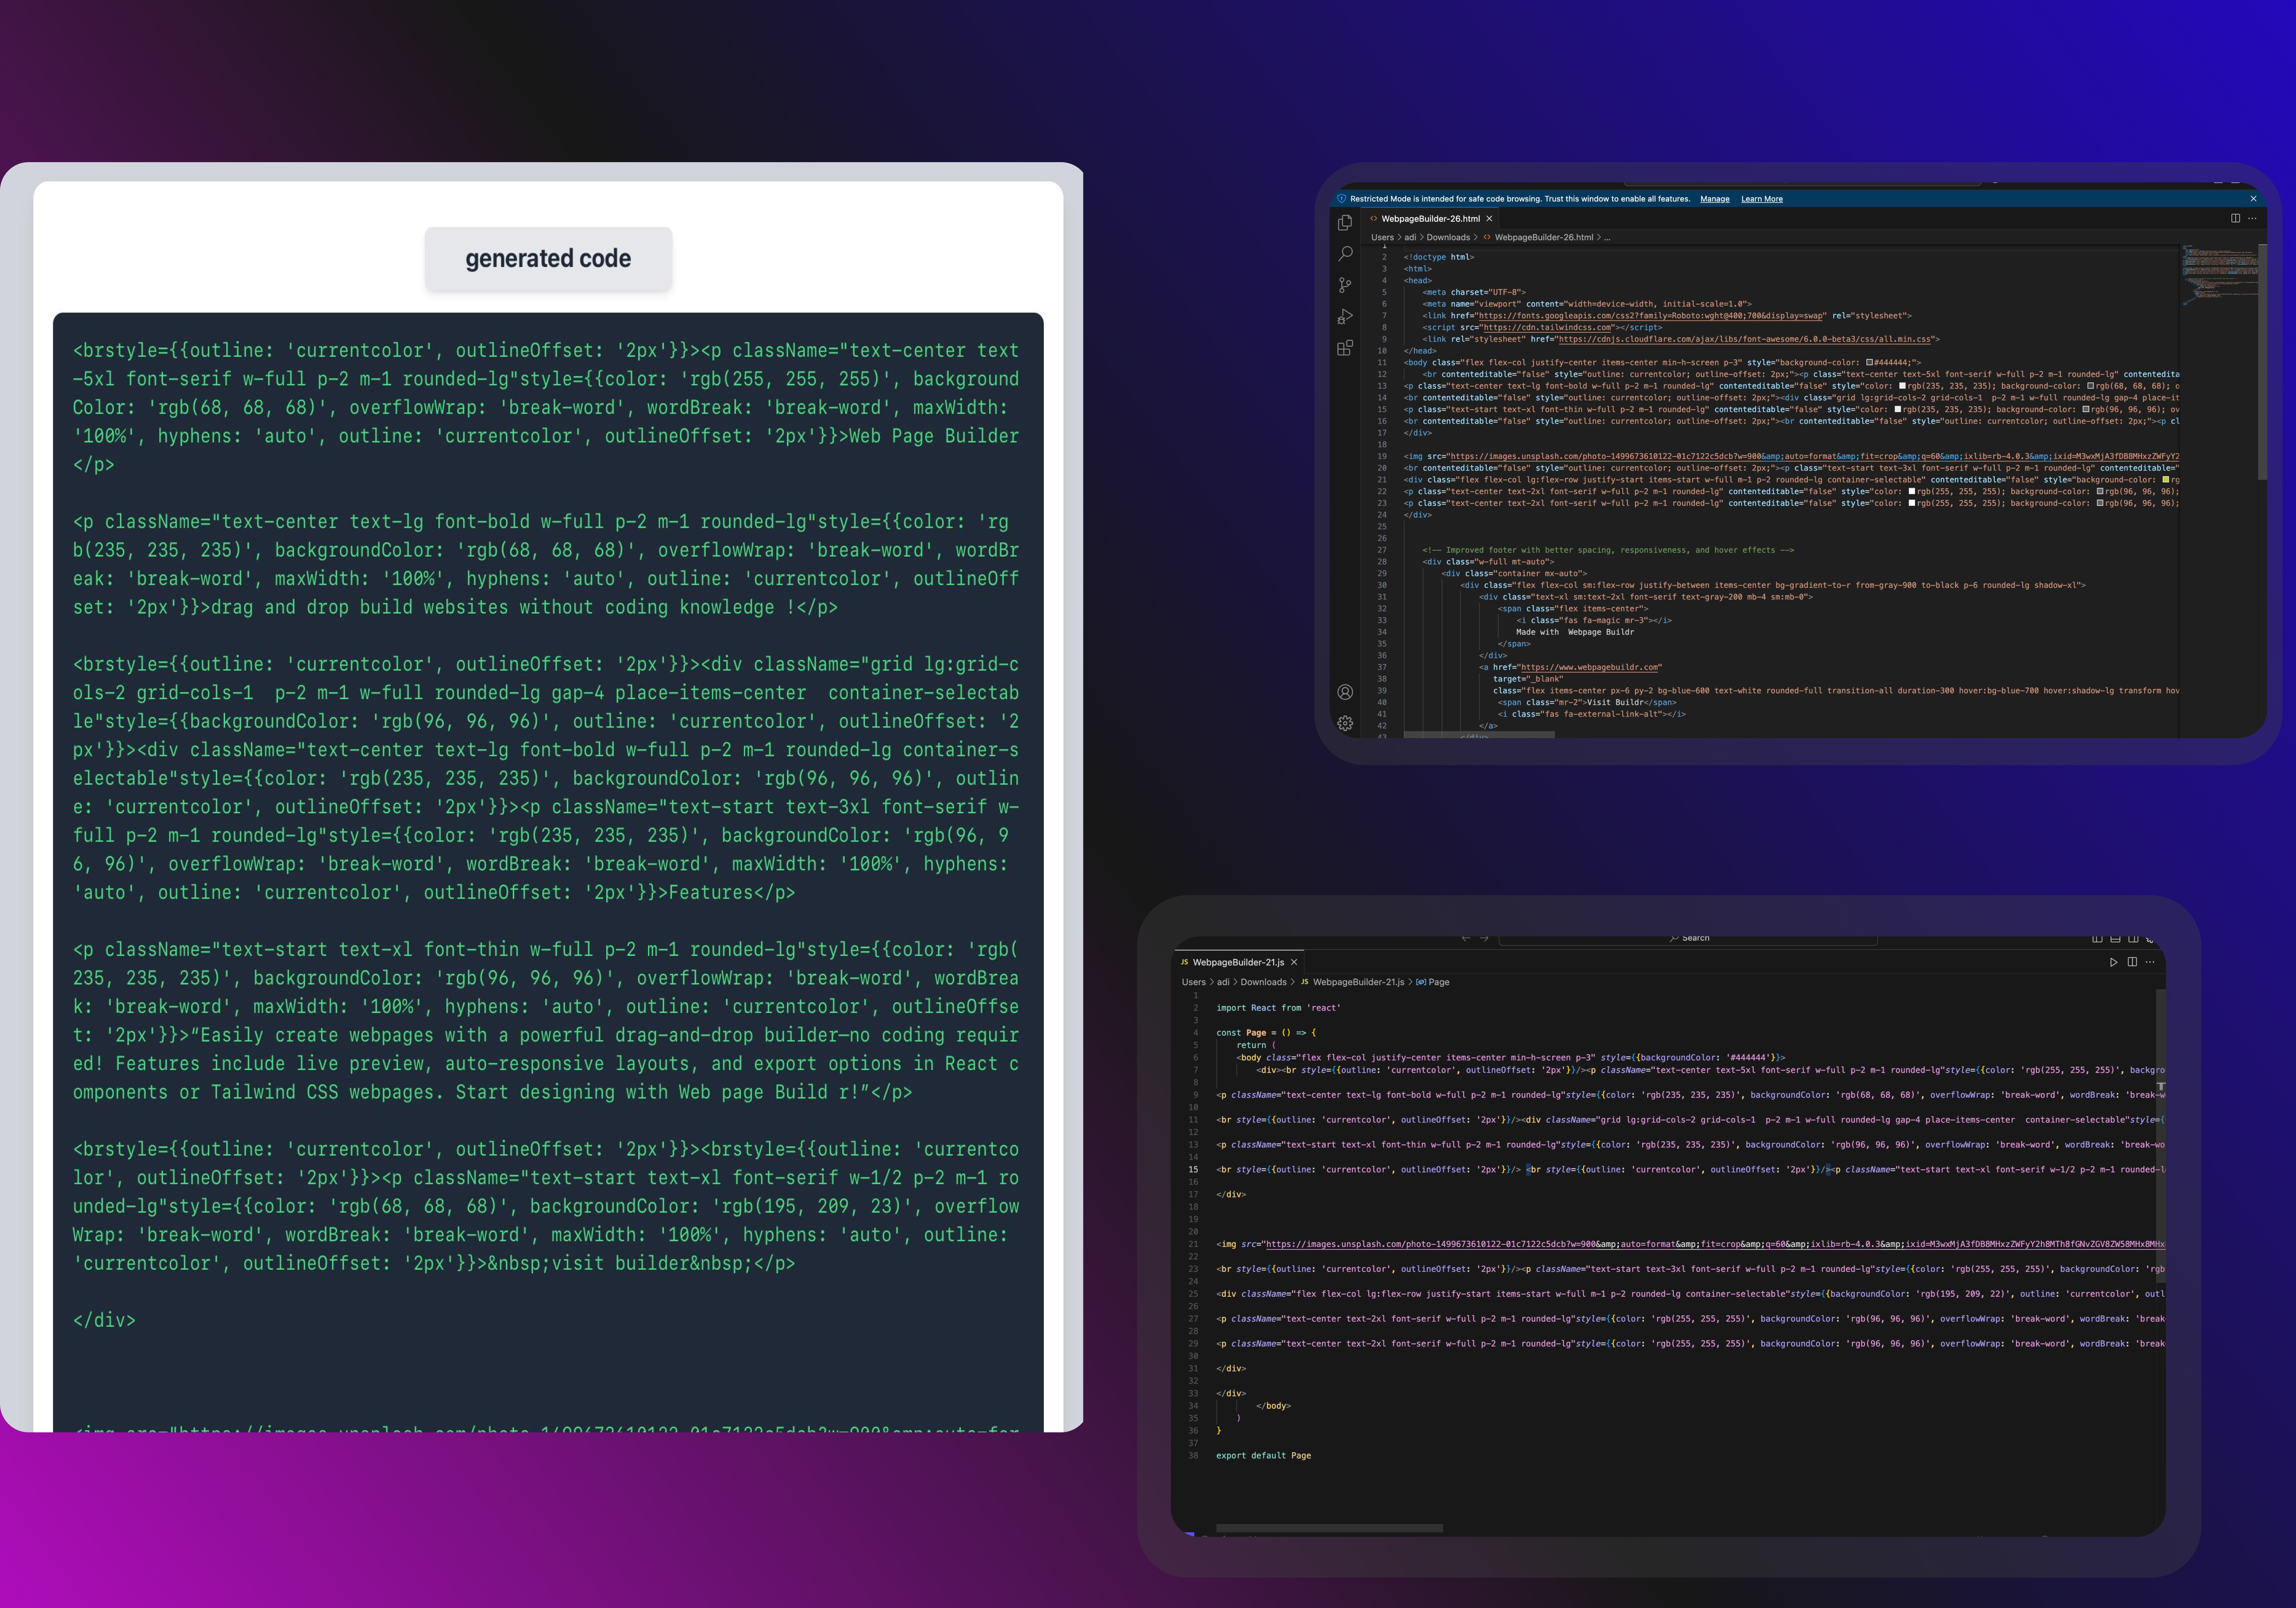Split editor in WebpageBuilder-21.js window
Viewport: 2296px width, 1608px height.
[x=2132, y=962]
